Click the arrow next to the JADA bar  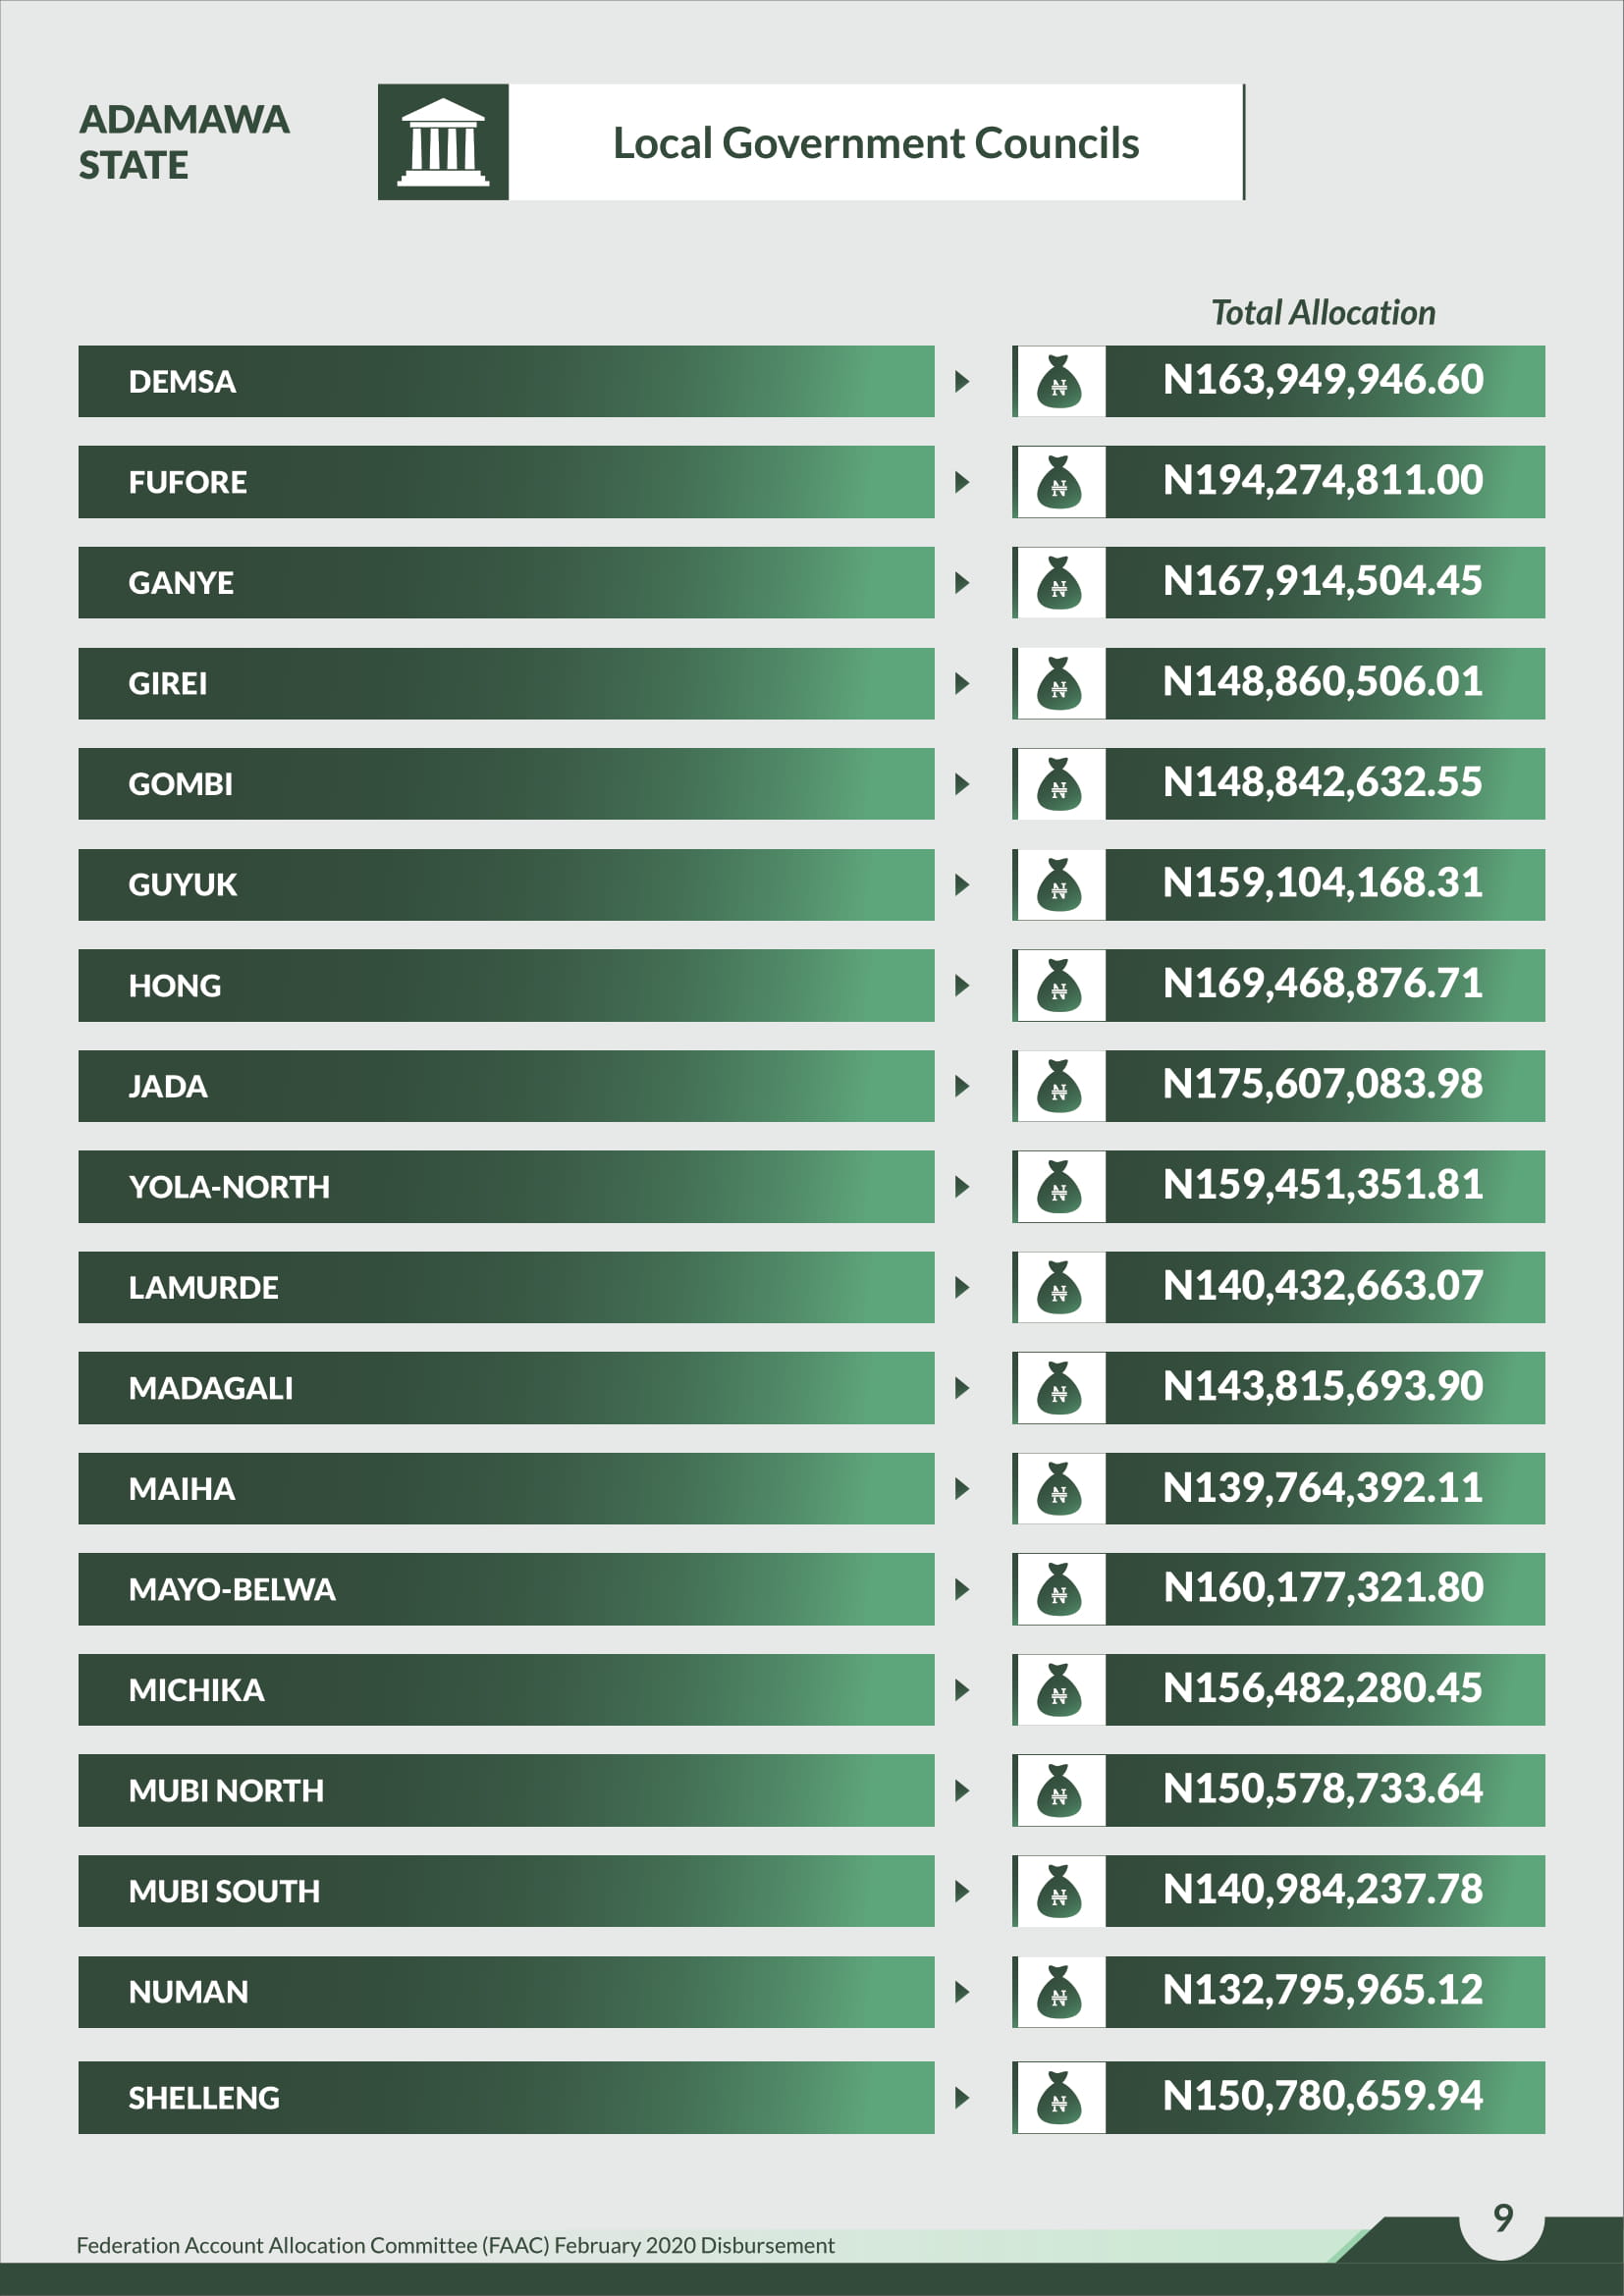[x=962, y=1086]
